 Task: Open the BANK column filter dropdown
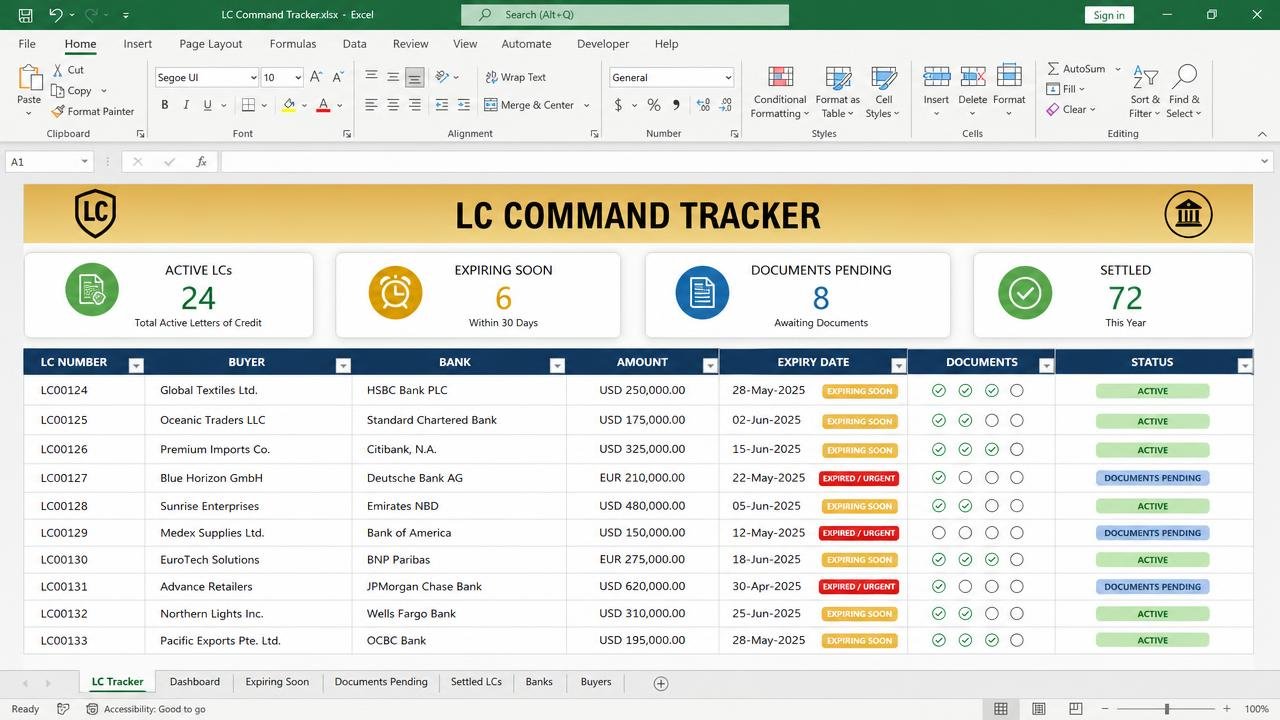click(x=557, y=366)
